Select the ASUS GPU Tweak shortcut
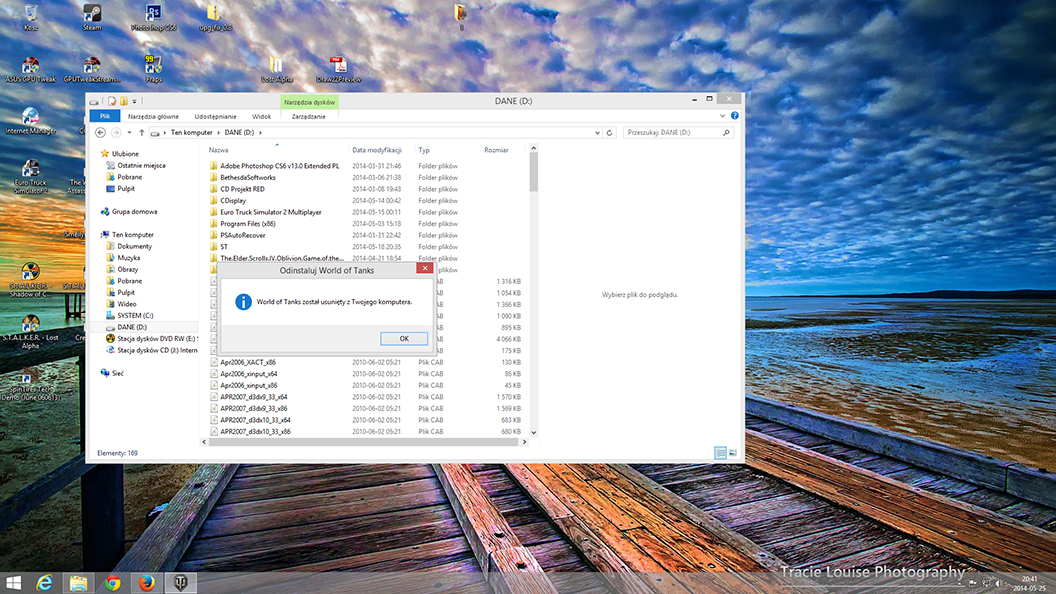The image size is (1056, 594). click(x=30, y=69)
